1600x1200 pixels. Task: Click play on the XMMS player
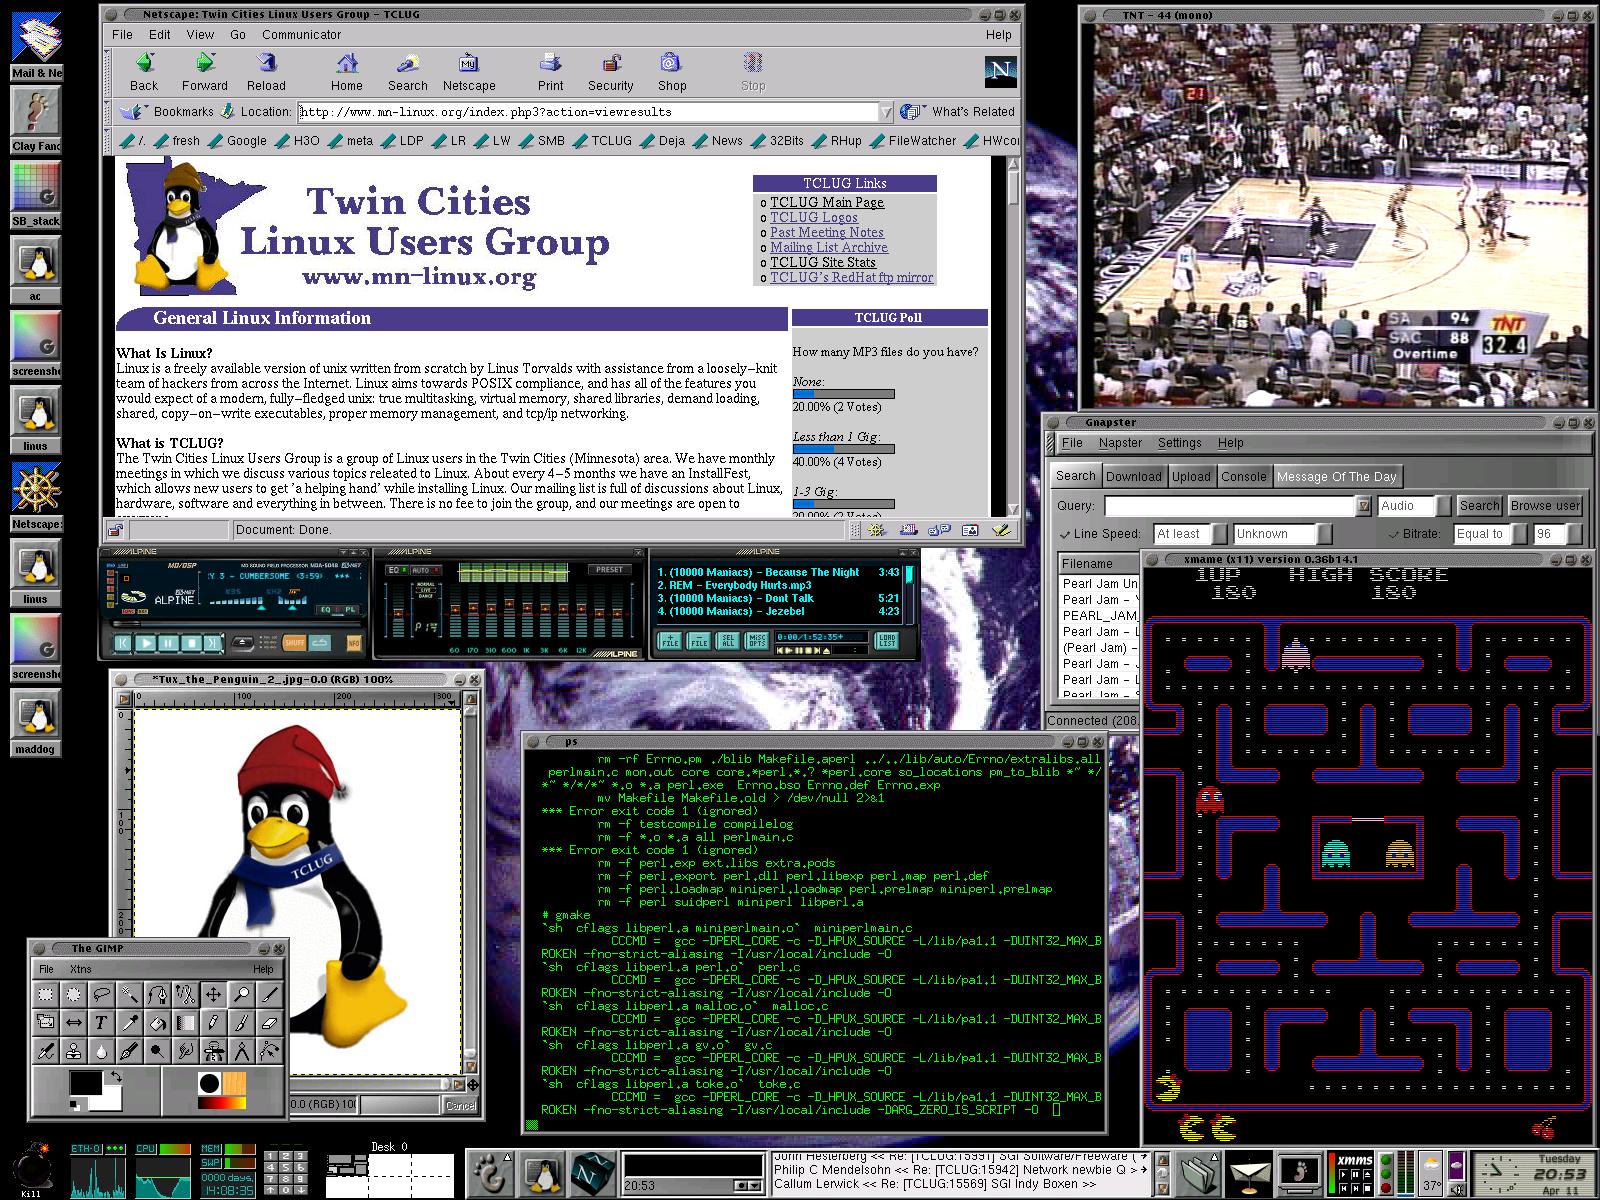point(146,644)
